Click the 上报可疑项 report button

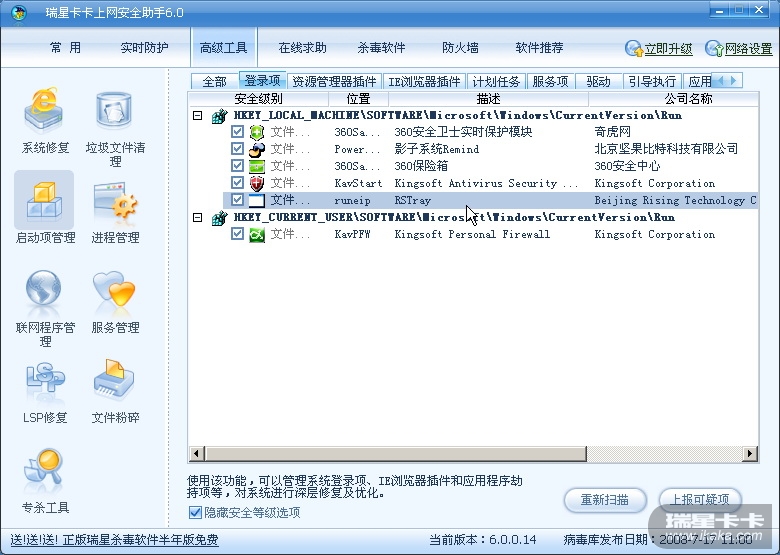click(x=700, y=499)
